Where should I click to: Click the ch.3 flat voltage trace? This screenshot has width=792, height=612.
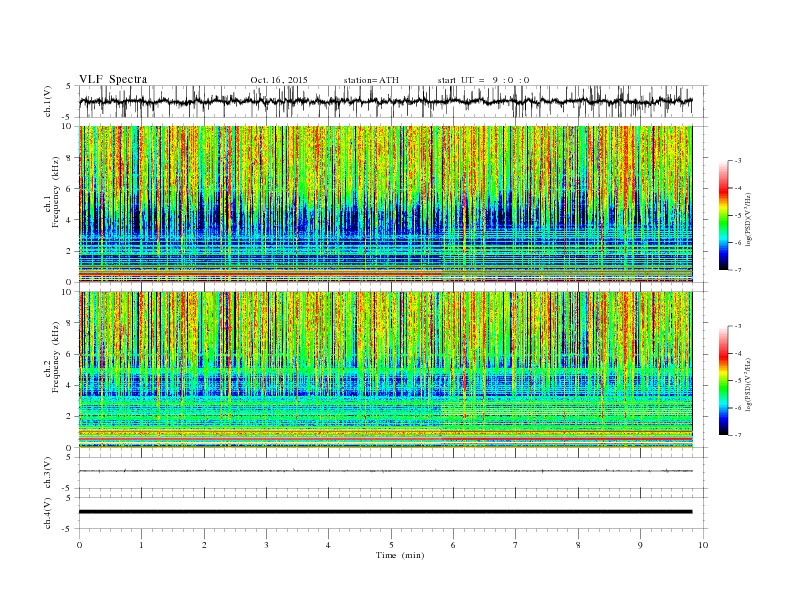click(385, 471)
